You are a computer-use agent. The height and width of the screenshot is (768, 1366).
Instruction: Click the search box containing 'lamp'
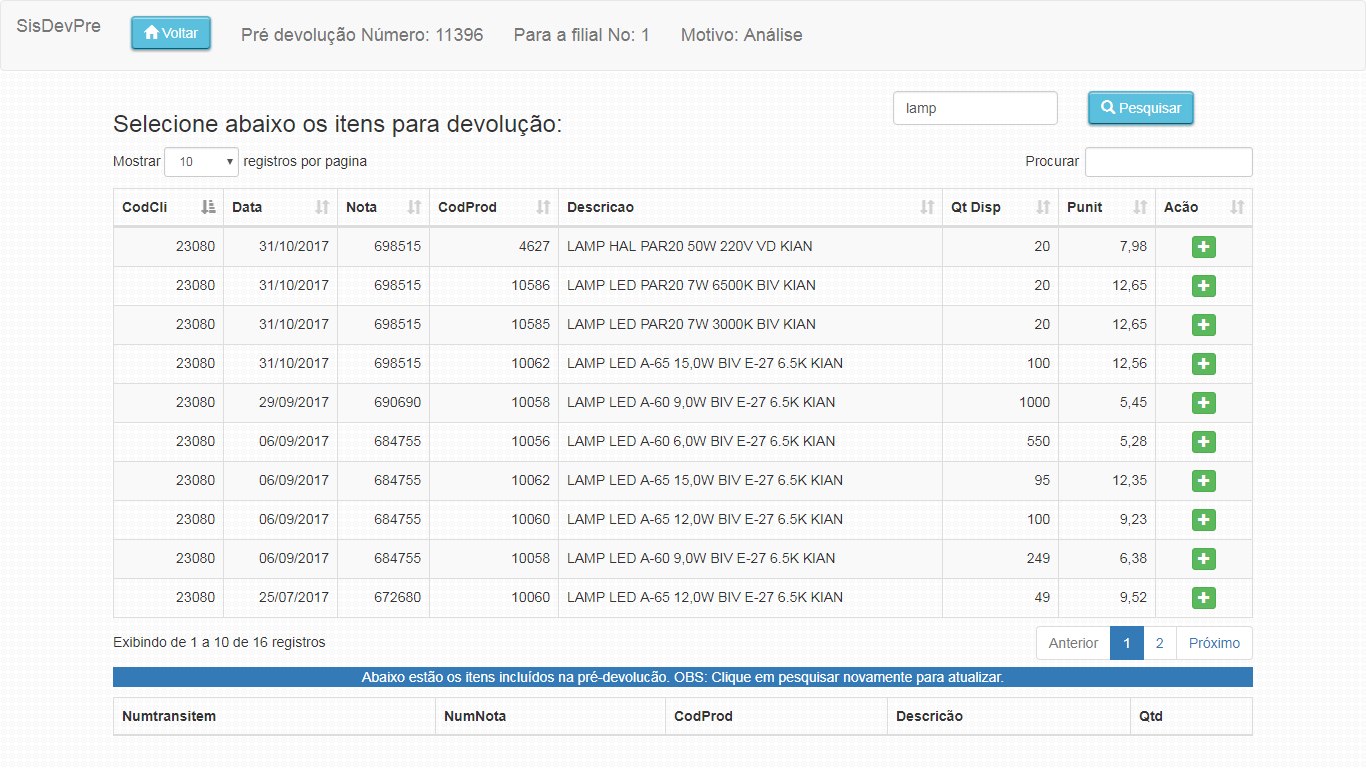974,108
